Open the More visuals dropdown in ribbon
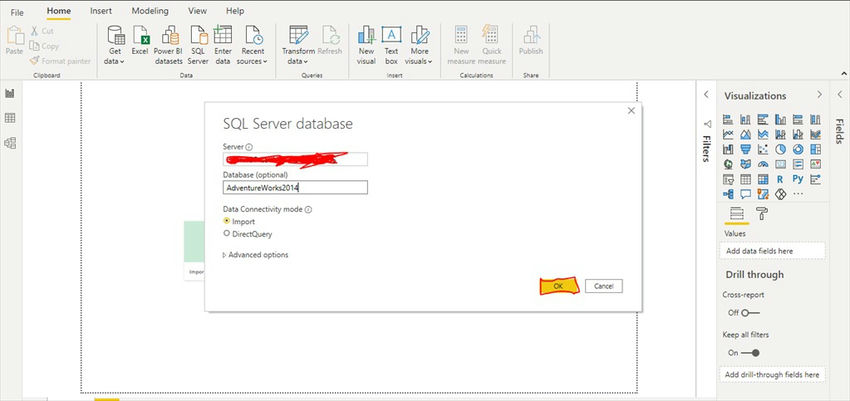 pos(420,46)
